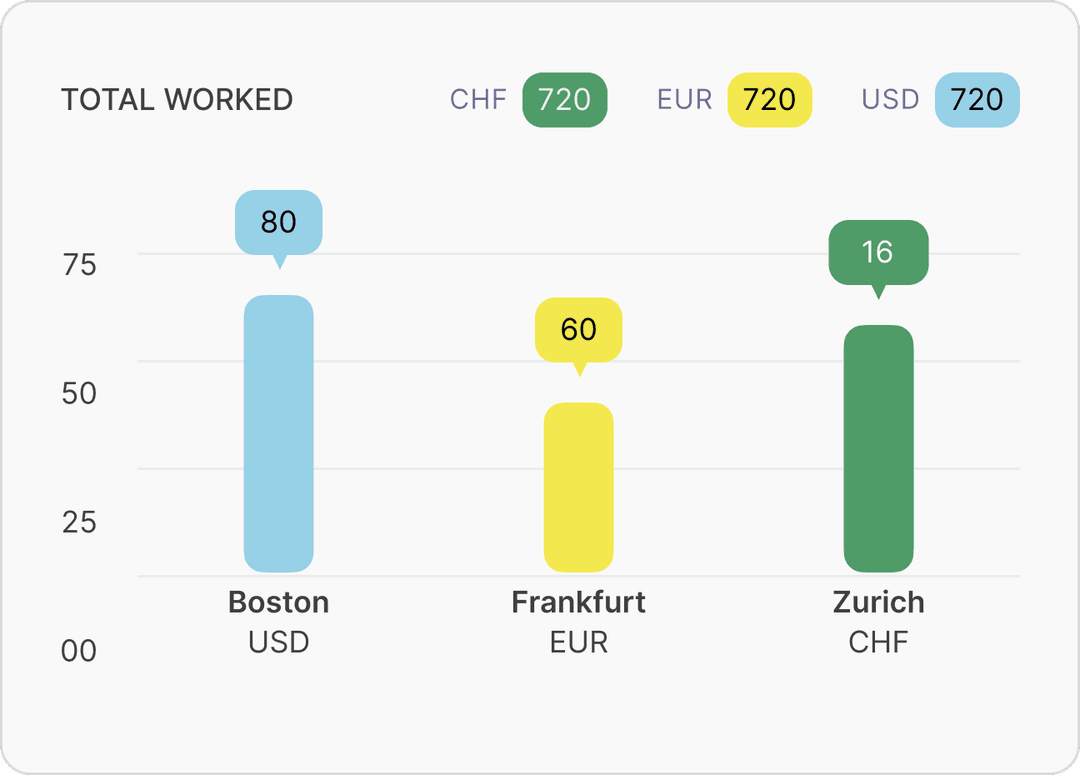This screenshot has height=775, width=1080.
Task: Click the Boston city label
Action: [279, 602]
